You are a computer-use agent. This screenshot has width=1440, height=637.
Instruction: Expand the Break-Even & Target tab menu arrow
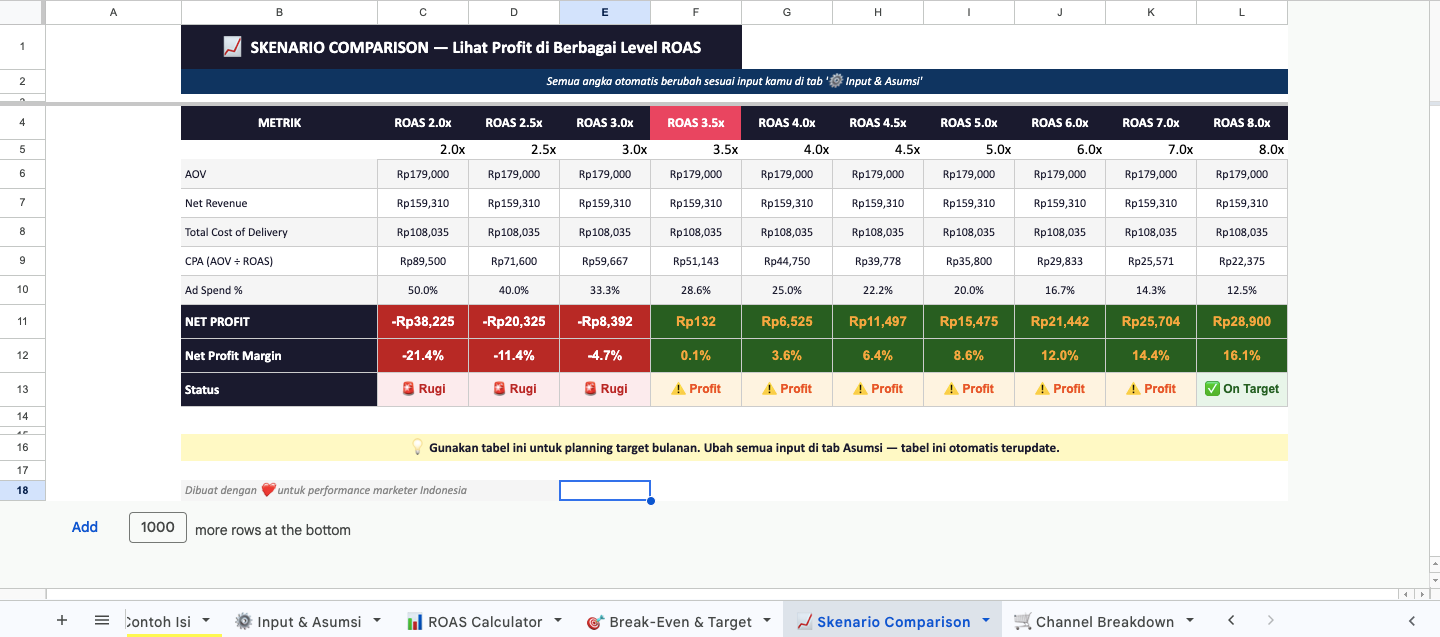(x=767, y=621)
